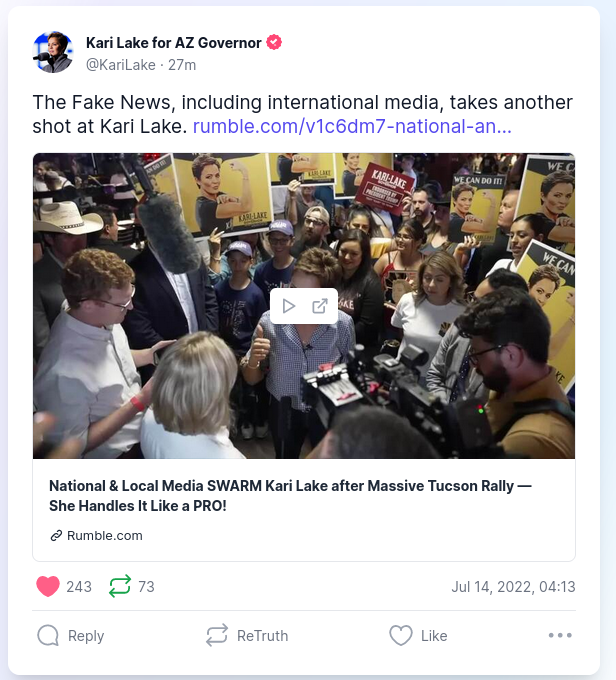Click the 27m post timestamp
Image resolution: width=616 pixels, height=680 pixels.
[x=182, y=65]
